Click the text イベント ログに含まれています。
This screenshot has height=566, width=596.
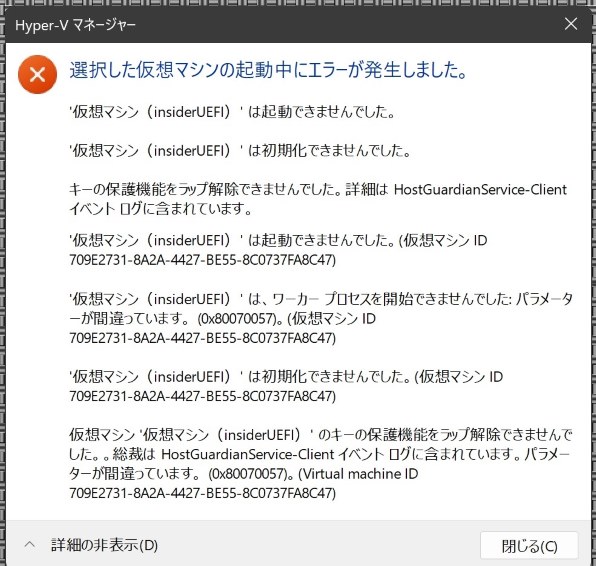tap(160, 209)
